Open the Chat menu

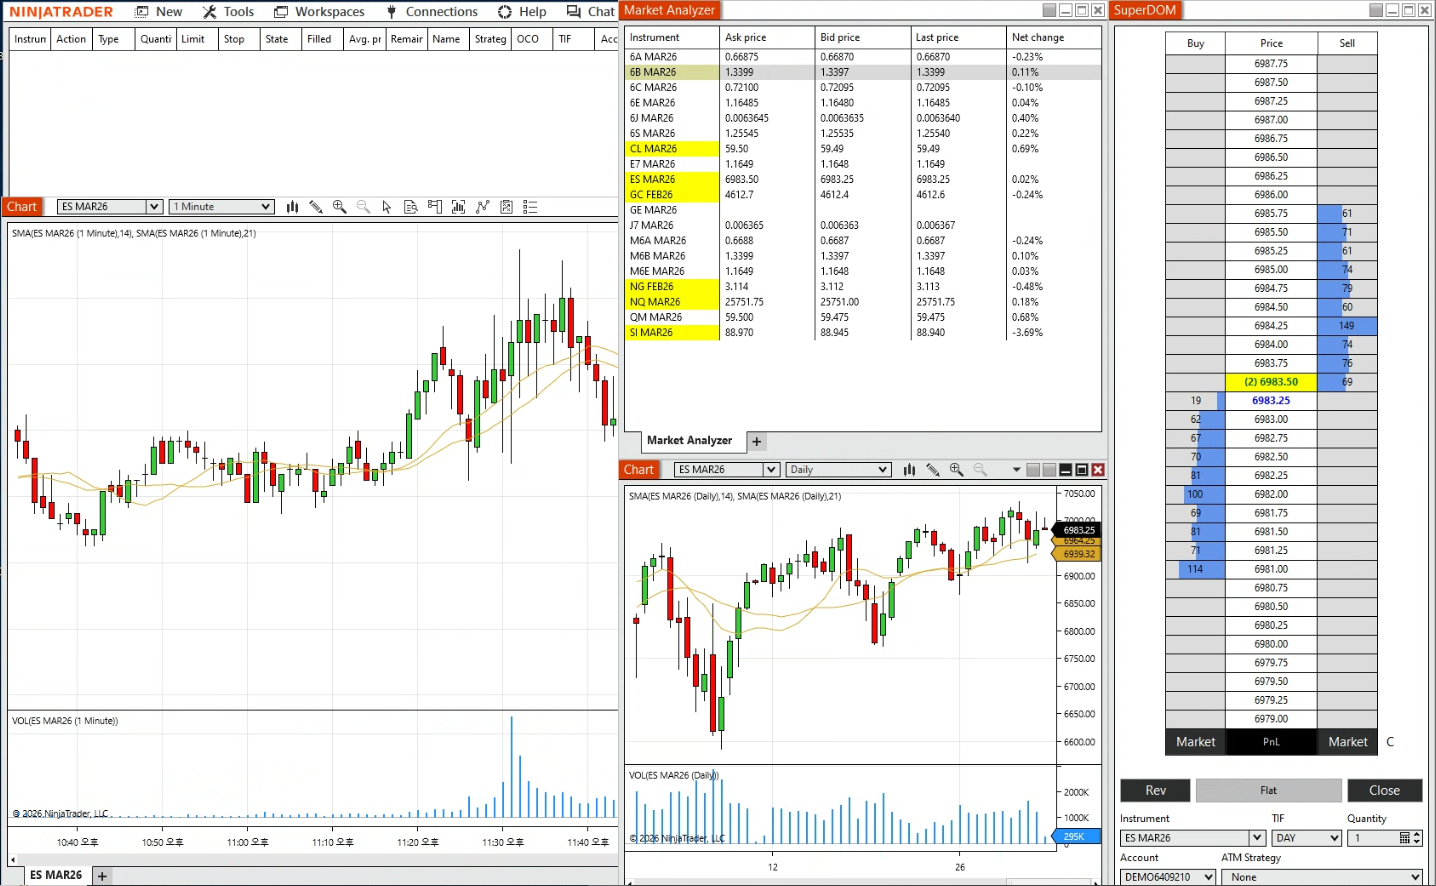591,12
